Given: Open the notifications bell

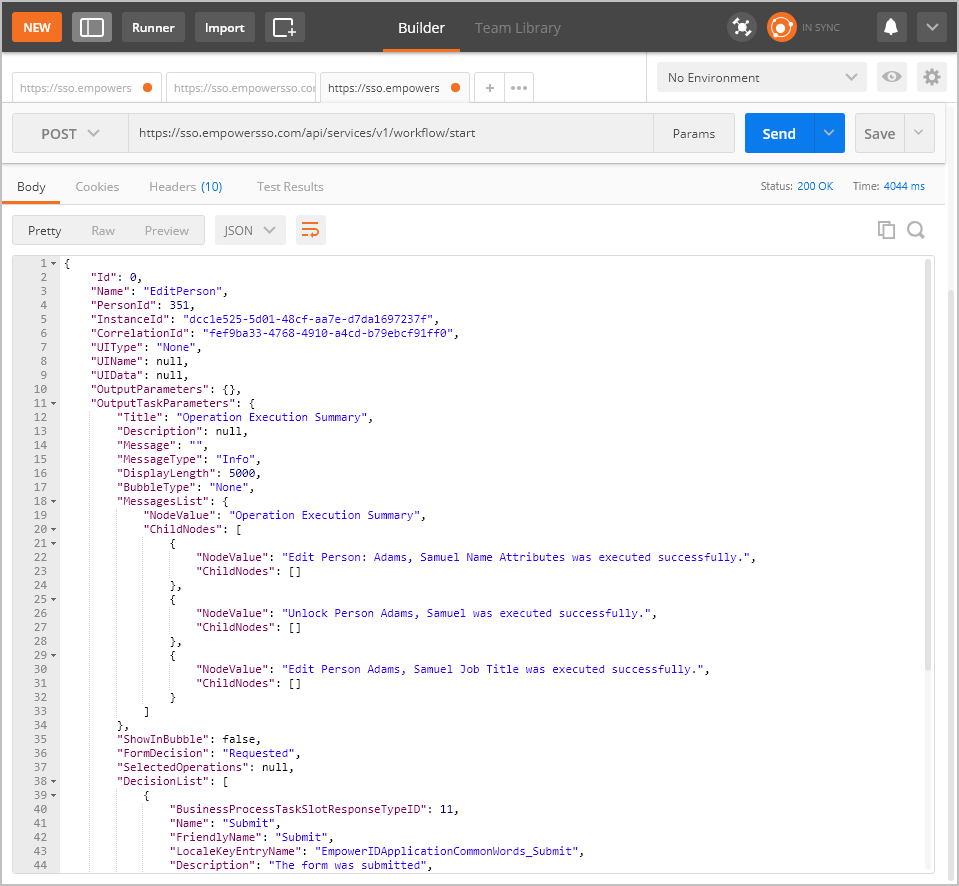Looking at the screenshot, I should click(x=891, y=27).
